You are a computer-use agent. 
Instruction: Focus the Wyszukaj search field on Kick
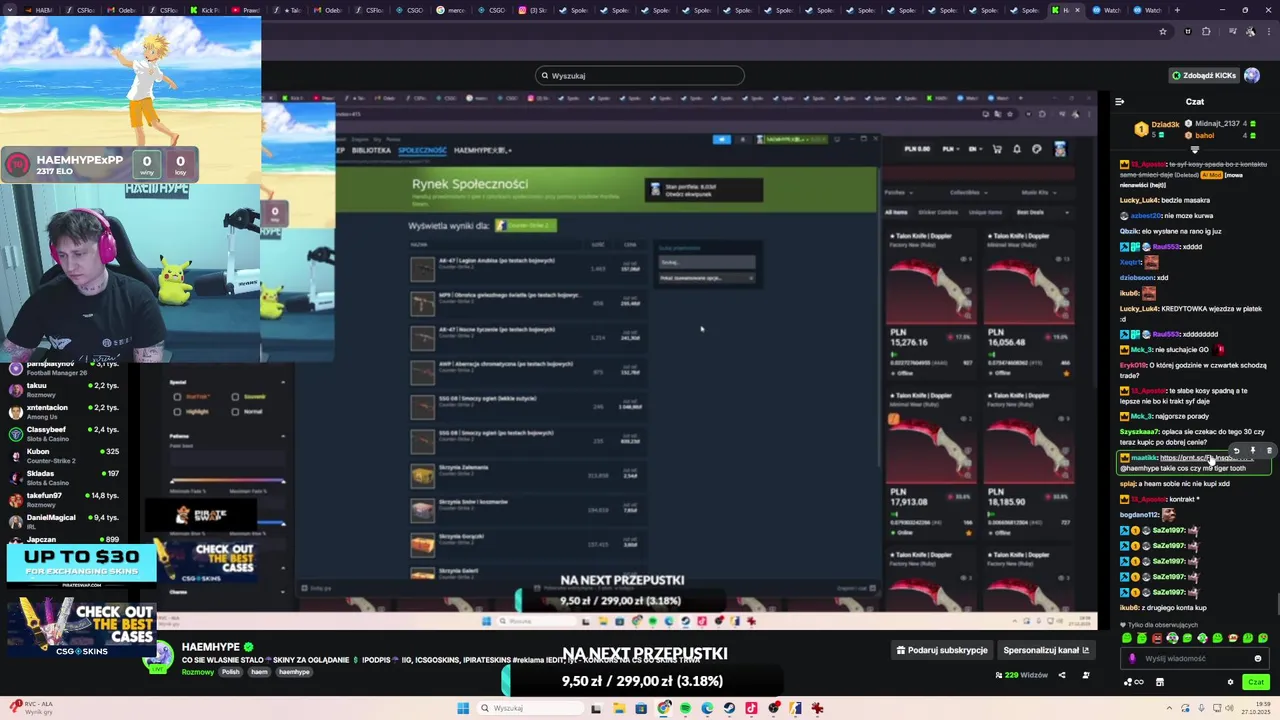tap(640, 75)
